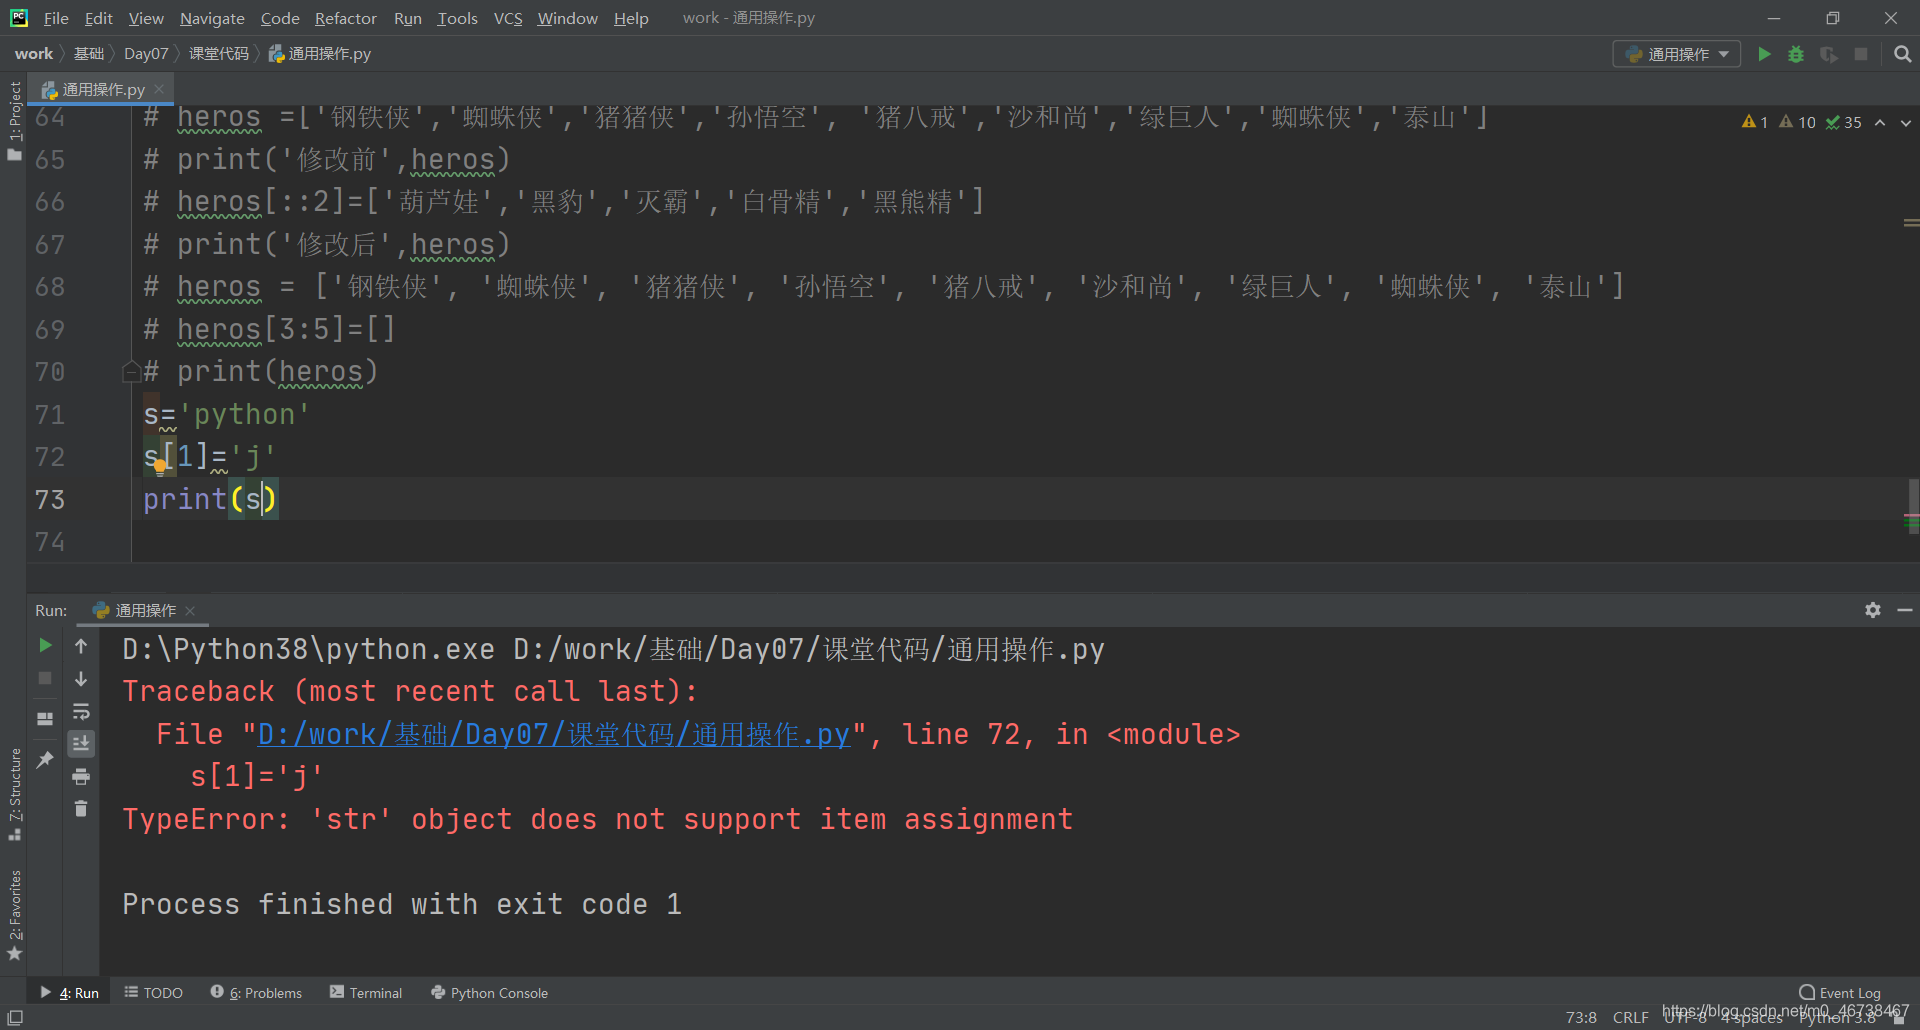Place cursor on line 71 s='python'
1920x1030 pixels.
(227, 414)
